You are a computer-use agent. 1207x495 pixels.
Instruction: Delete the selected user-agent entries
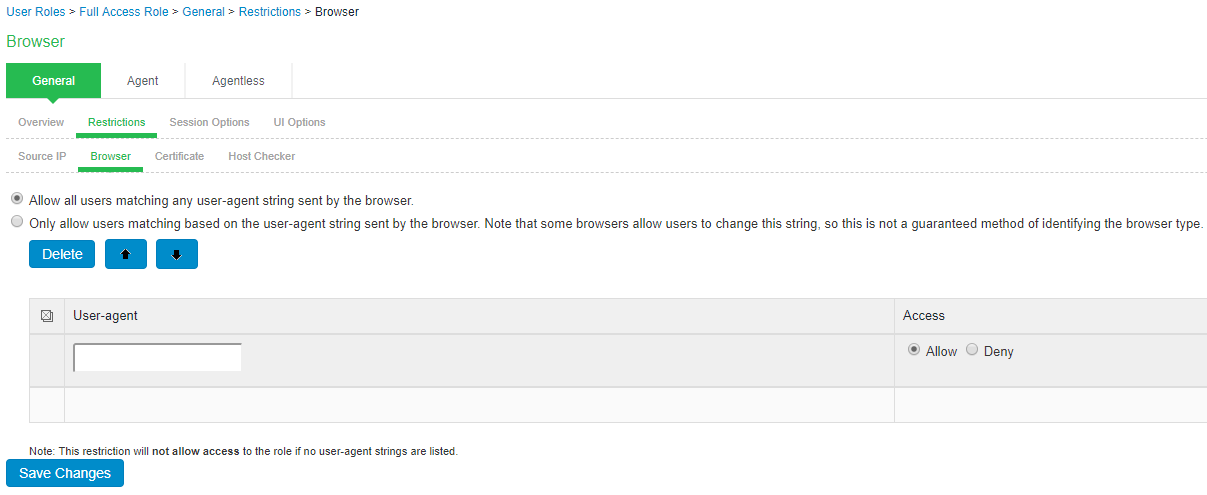(x=62, y=254)
